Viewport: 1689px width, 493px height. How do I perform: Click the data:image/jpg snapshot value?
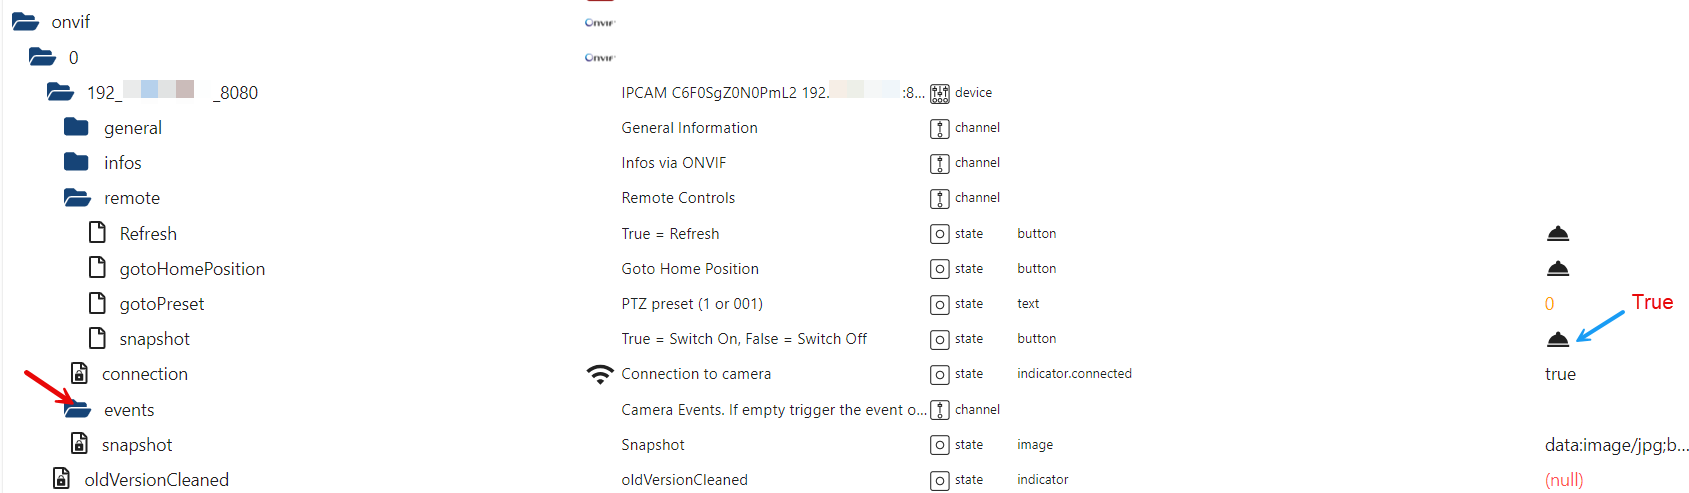(x=1616, y=445)
